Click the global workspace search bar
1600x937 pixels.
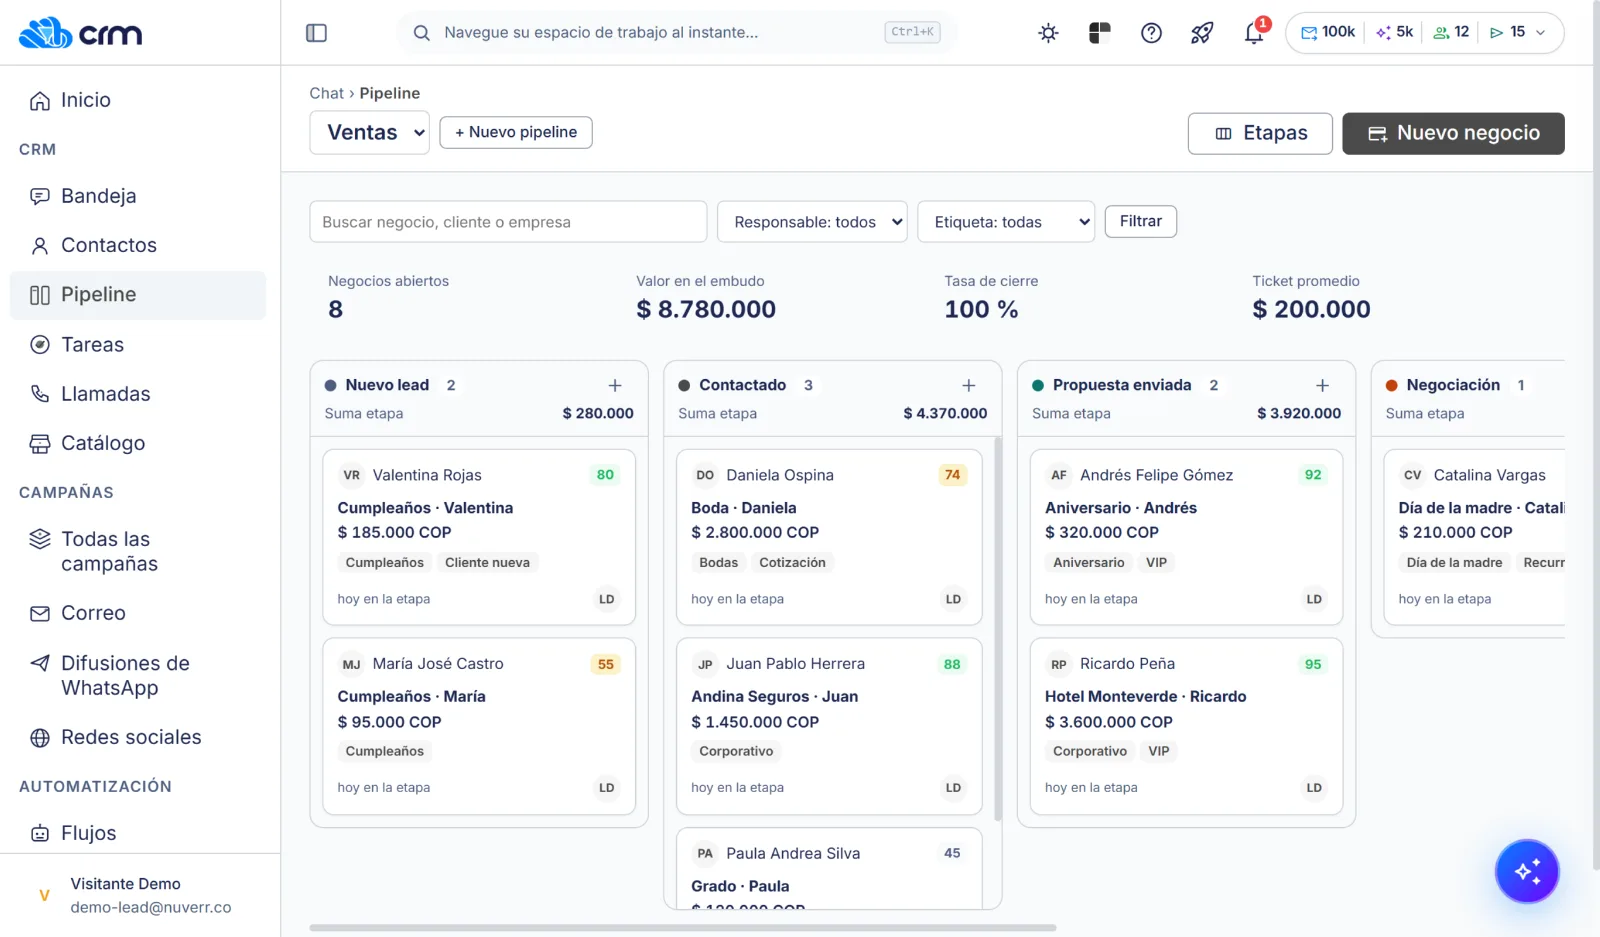tap(676, 33)
